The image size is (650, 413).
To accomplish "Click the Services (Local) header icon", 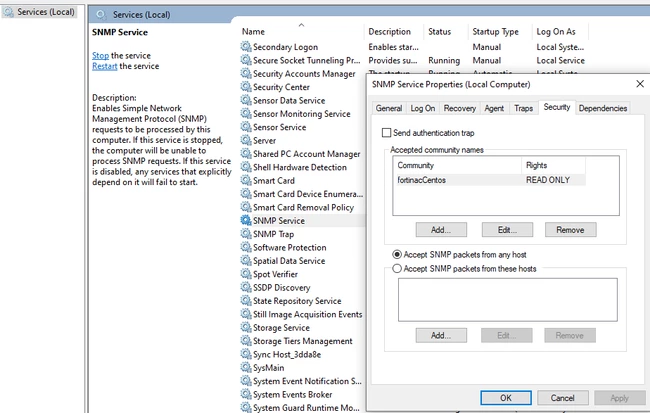I will tap(101, 15).
